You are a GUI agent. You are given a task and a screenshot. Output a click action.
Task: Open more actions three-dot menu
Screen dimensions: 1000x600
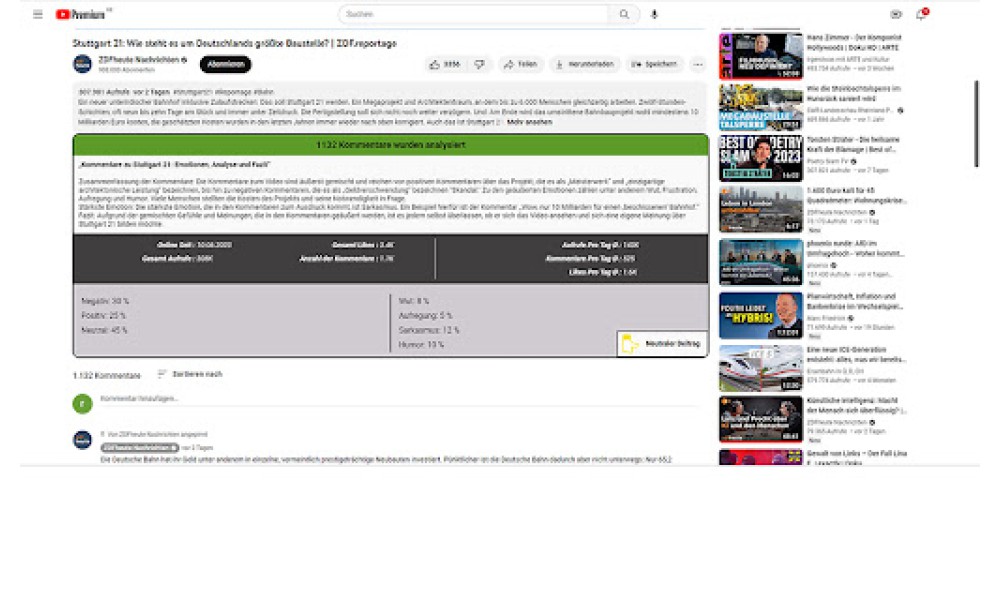[x=698, y=64]
